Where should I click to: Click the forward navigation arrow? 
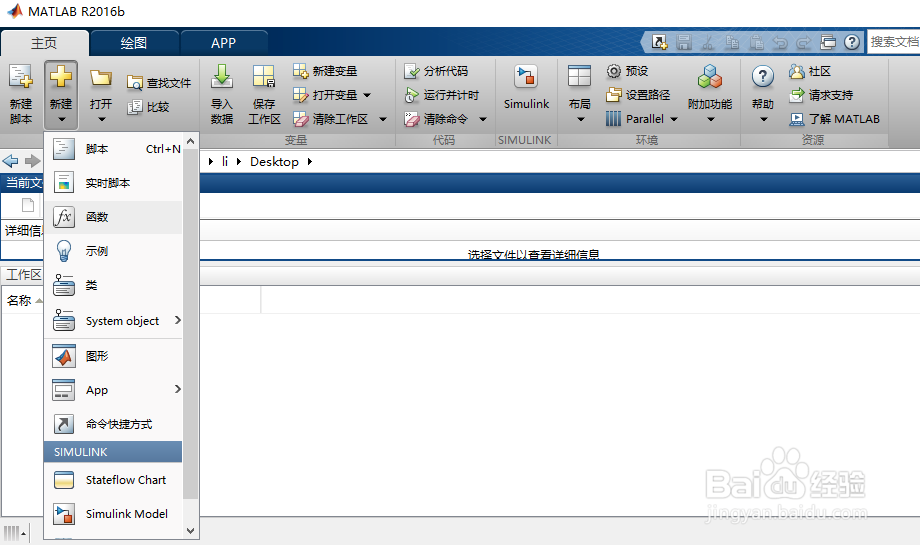32,161
